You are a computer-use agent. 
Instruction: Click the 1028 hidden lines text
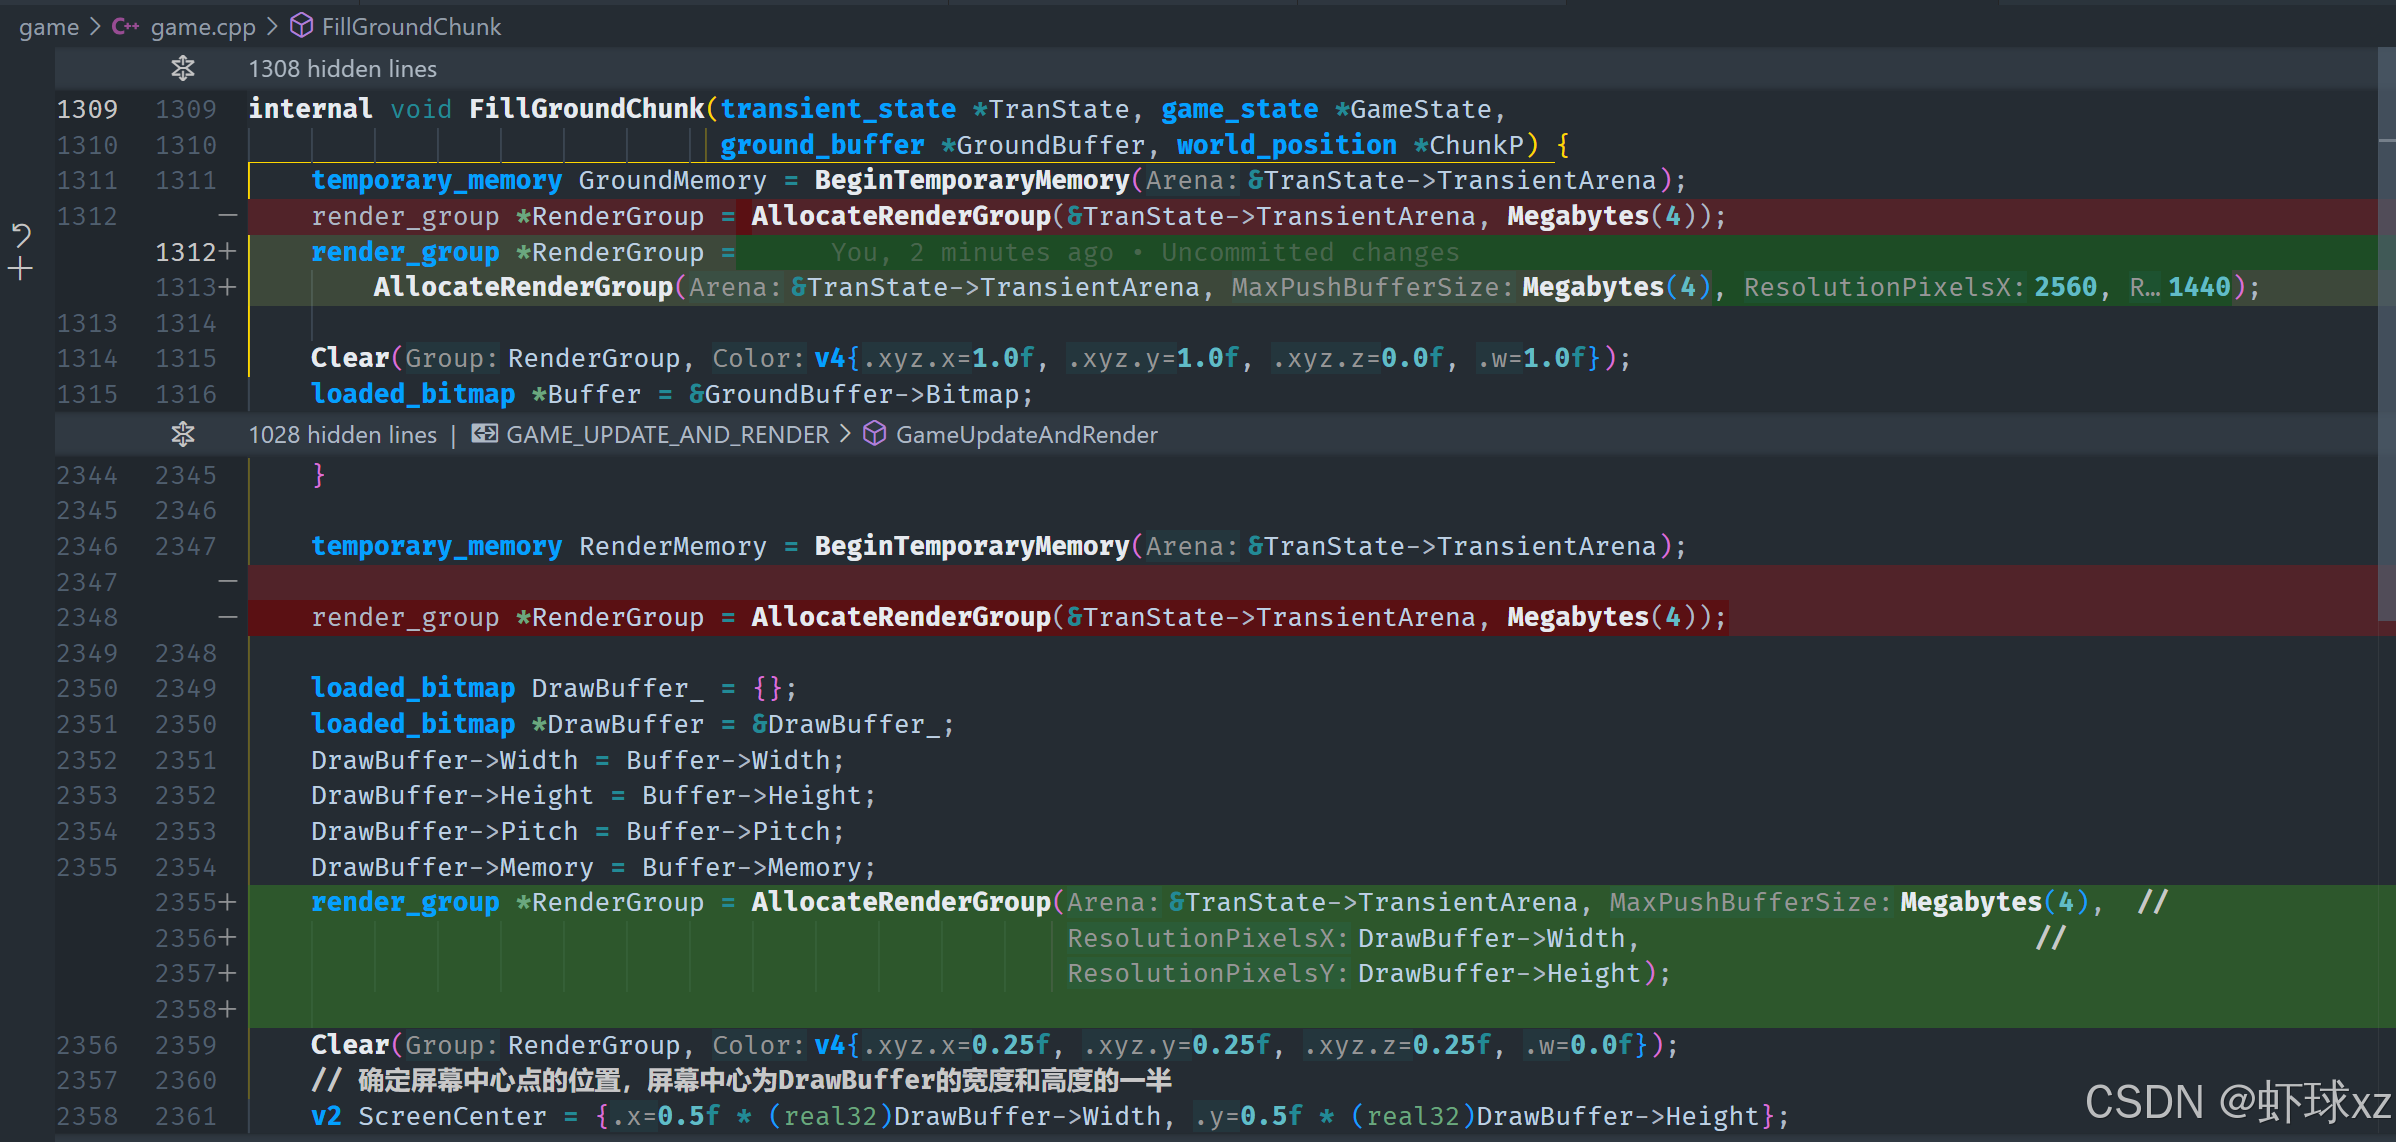pyautogui.click(x=342, y=434)
